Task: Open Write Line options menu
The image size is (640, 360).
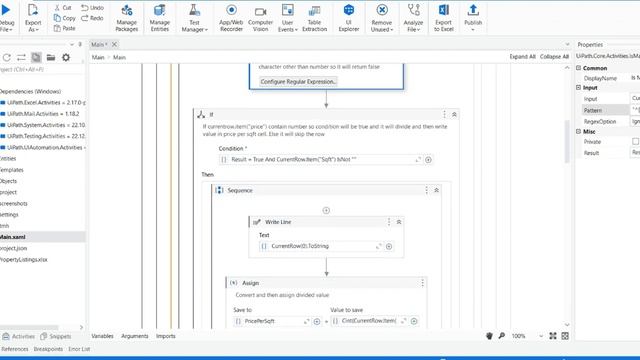Action: pos(389,222)
